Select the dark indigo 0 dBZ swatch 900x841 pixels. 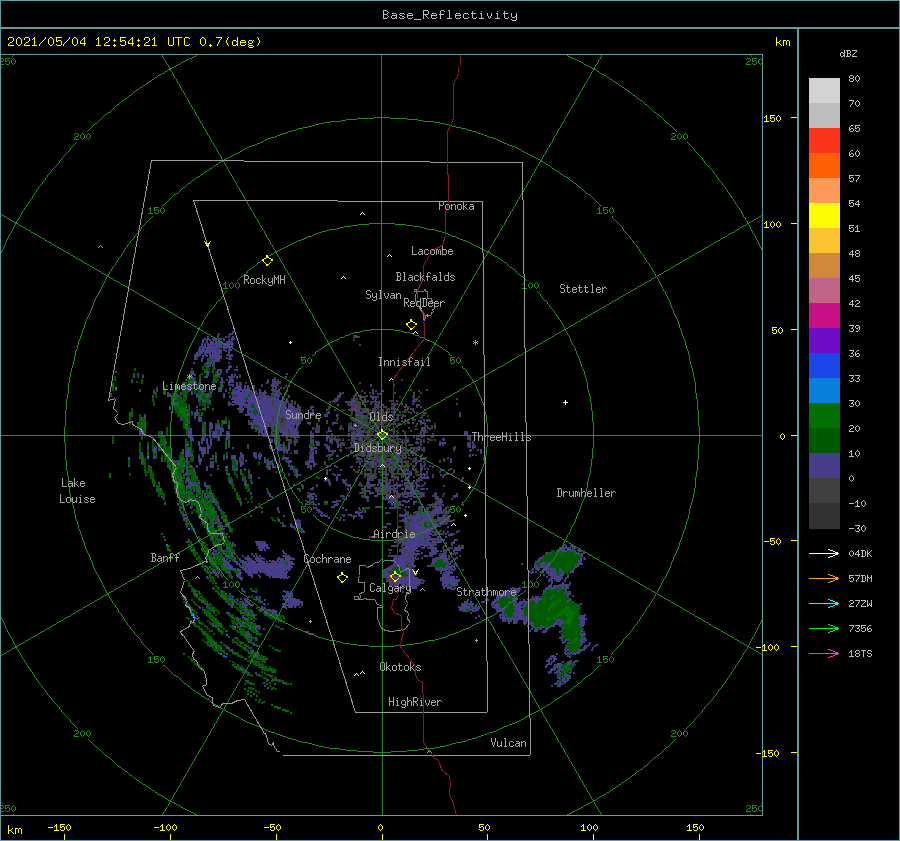[824, 466]
